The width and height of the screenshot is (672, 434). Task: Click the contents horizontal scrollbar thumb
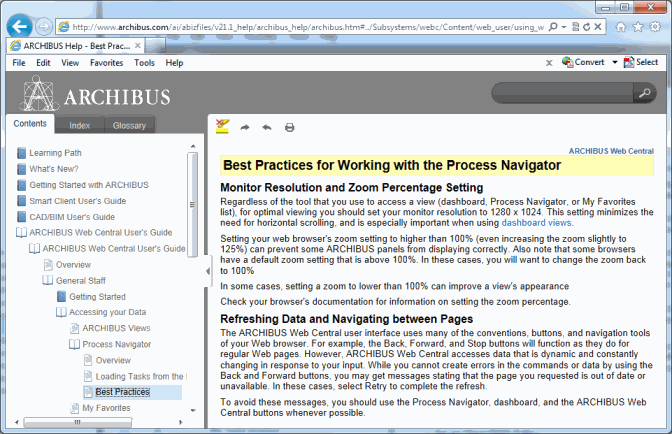point(77,422)
